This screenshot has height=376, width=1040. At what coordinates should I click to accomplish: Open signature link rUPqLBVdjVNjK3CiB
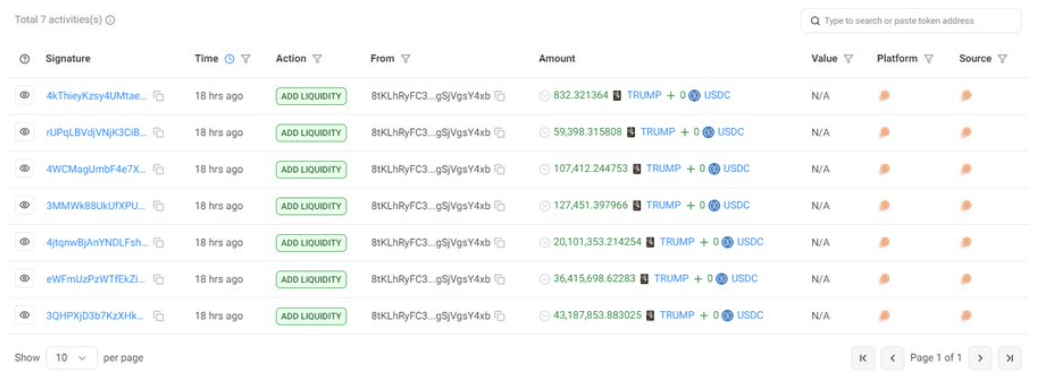pos(97,132)
